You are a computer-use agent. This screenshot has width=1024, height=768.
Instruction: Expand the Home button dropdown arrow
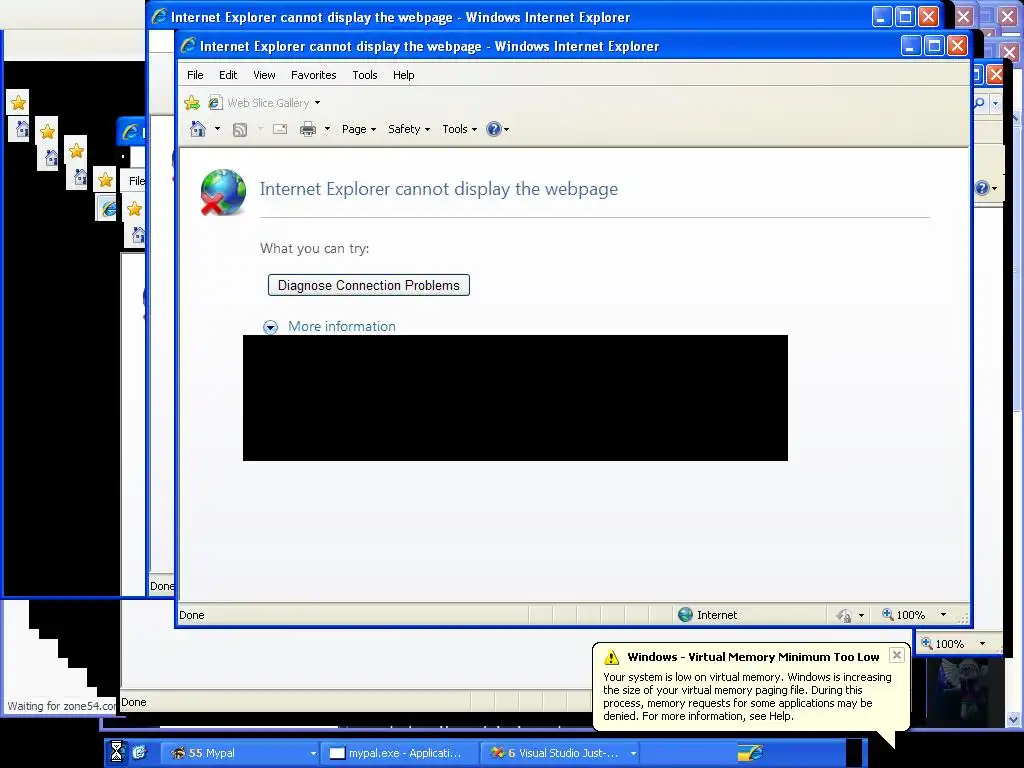tap(217, 129)
